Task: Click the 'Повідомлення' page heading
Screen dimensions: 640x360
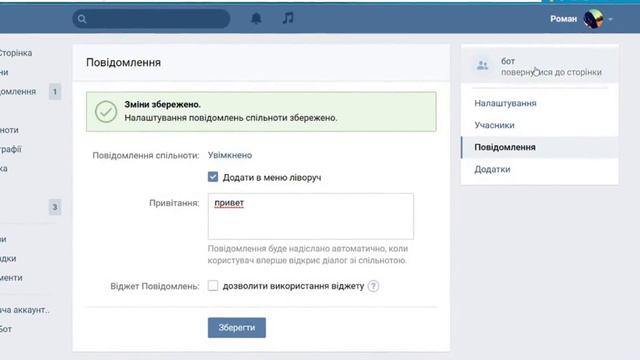Action: click(x=123, y=63)
